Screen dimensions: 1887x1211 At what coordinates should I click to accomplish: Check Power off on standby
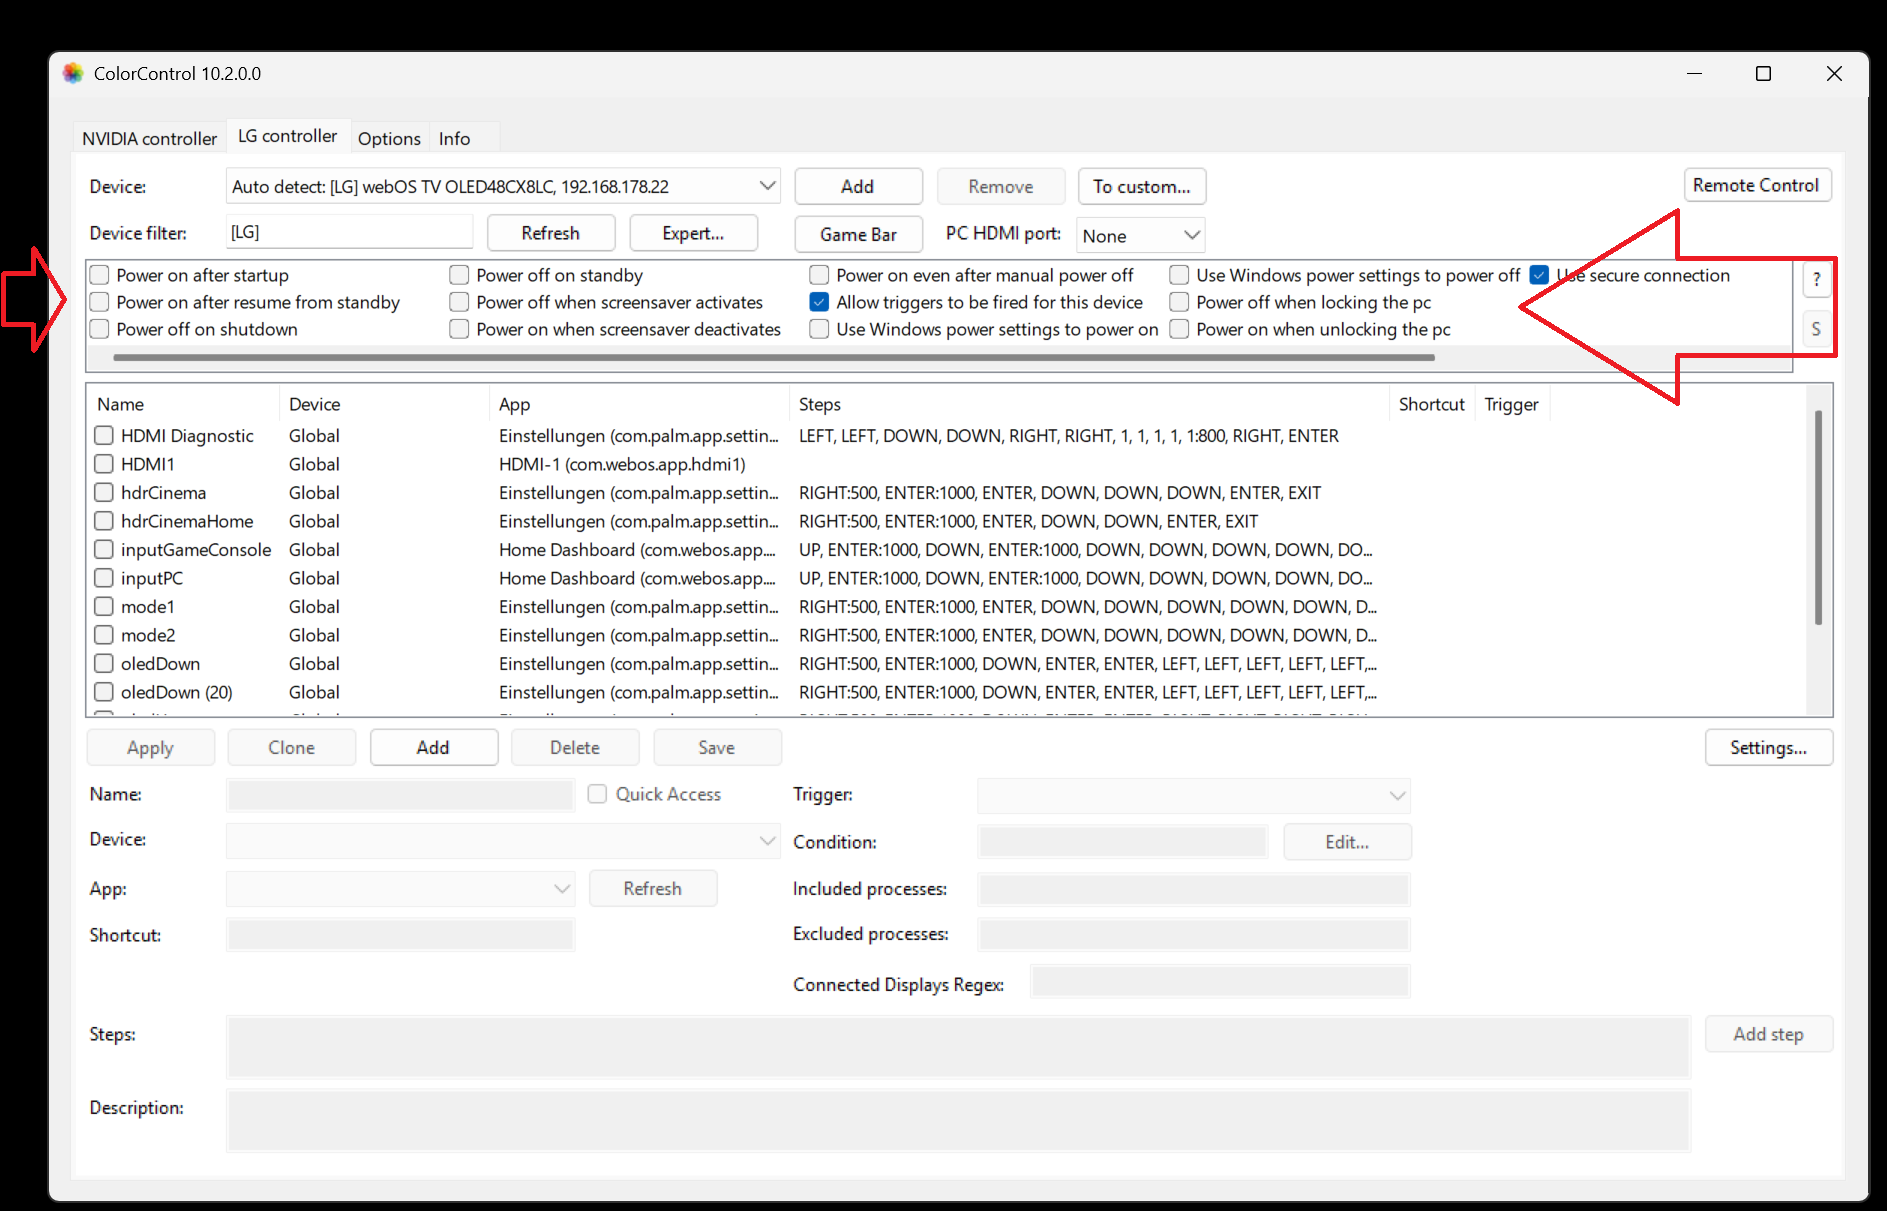point(459,275)
